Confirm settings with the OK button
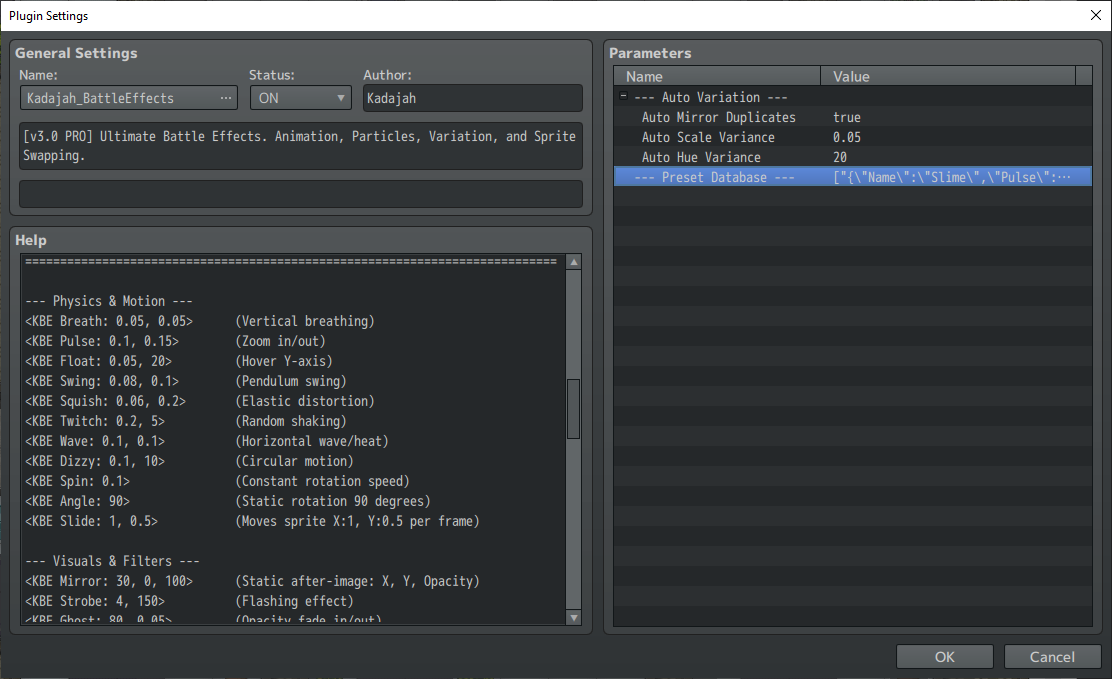 [x=945, y=656]
